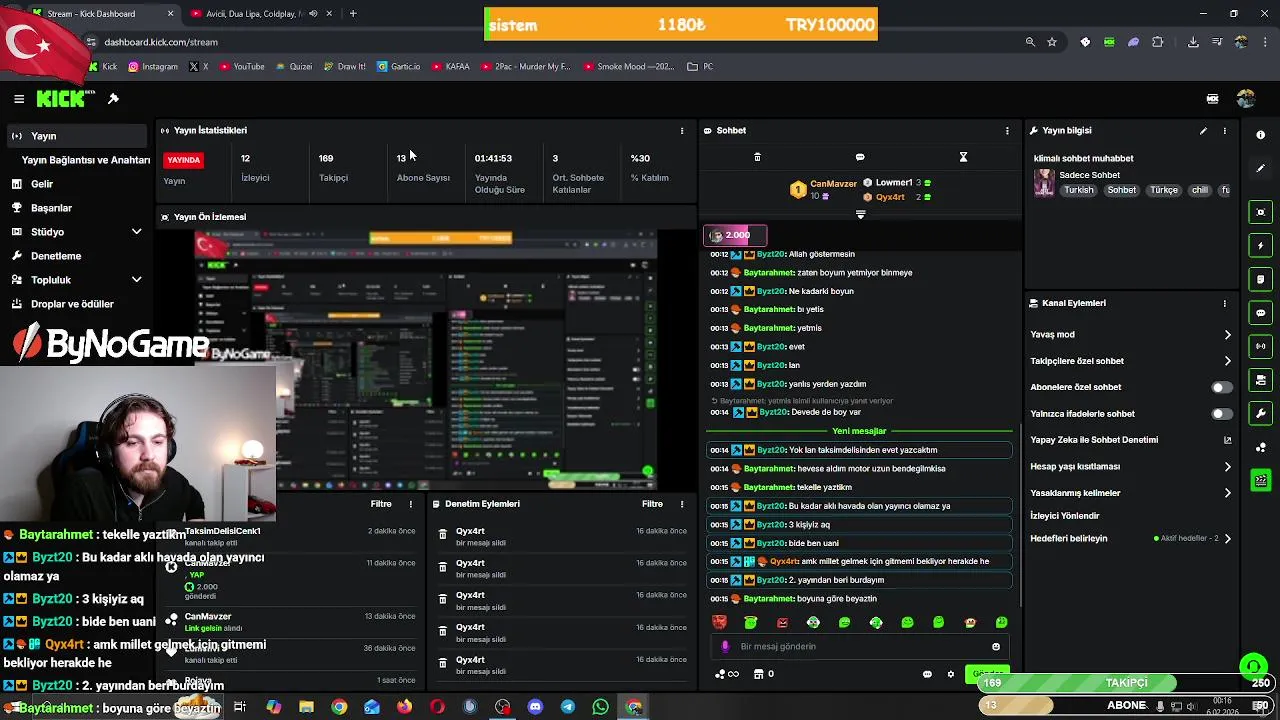Open Kanal Eylemleri three-dot menu
This screenshot has width=1280, height=720.
coord(1224,303)
